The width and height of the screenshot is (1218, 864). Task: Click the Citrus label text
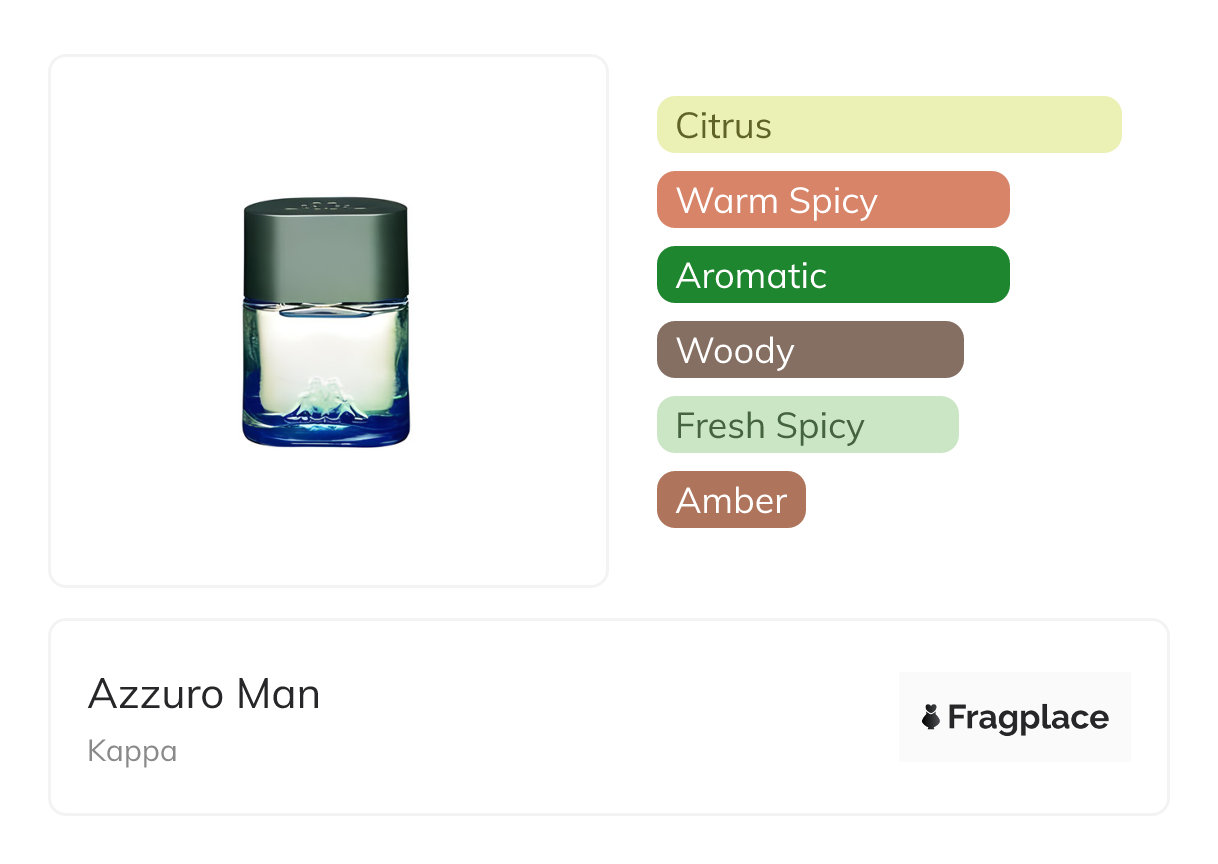coord(724,126)
